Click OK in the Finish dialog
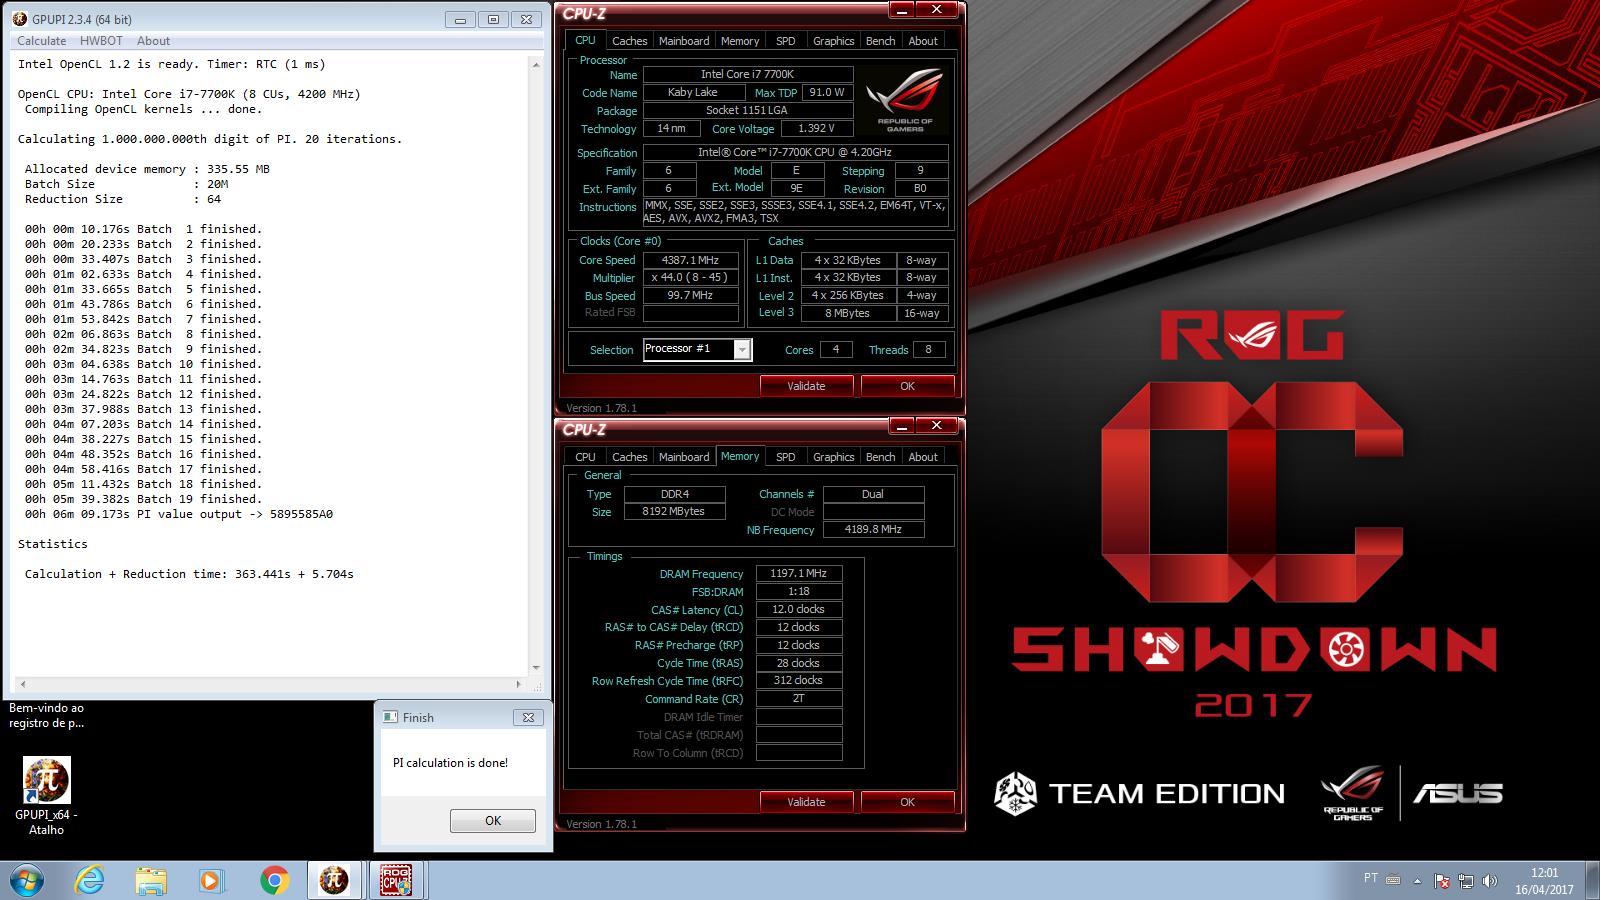This screenshot has height=900, width=1600. tap(493, 820)
